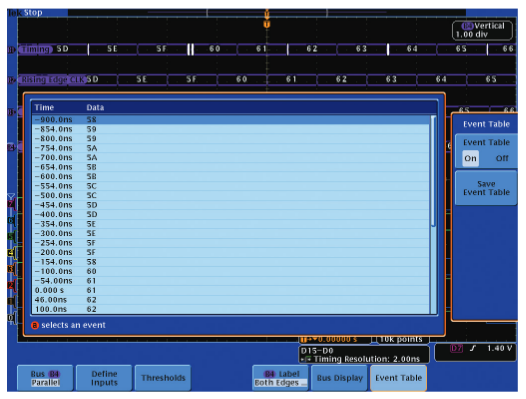Select digital channel 3 indicator
526x399 pixels.
(x=11, y=269)
